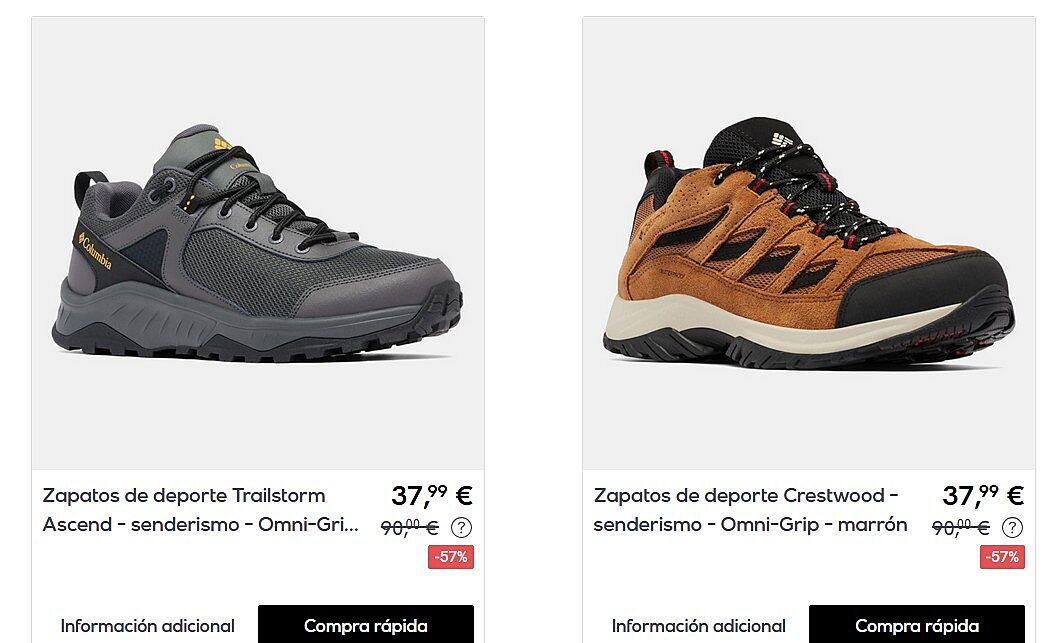The image size is (1055, 643).
Task: Show Información adicional for Trailstorm Ascend
Action: click(147, 626)
